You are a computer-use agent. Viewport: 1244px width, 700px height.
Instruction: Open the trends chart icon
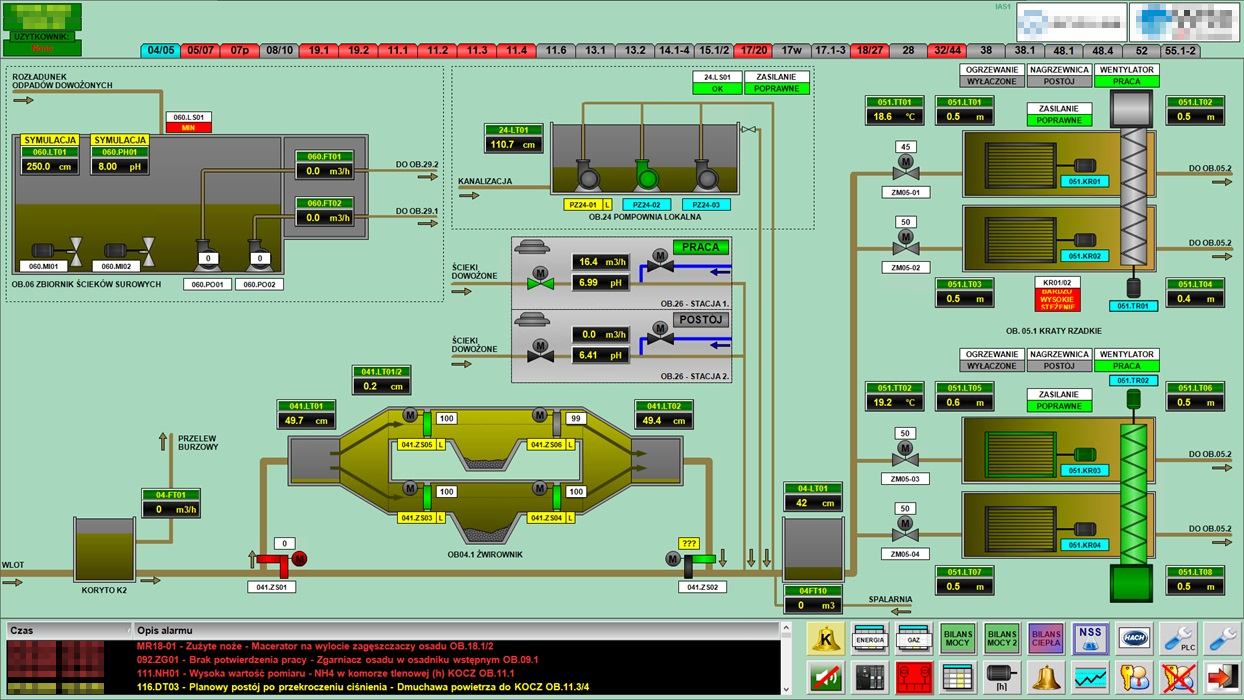[1090, 677]
